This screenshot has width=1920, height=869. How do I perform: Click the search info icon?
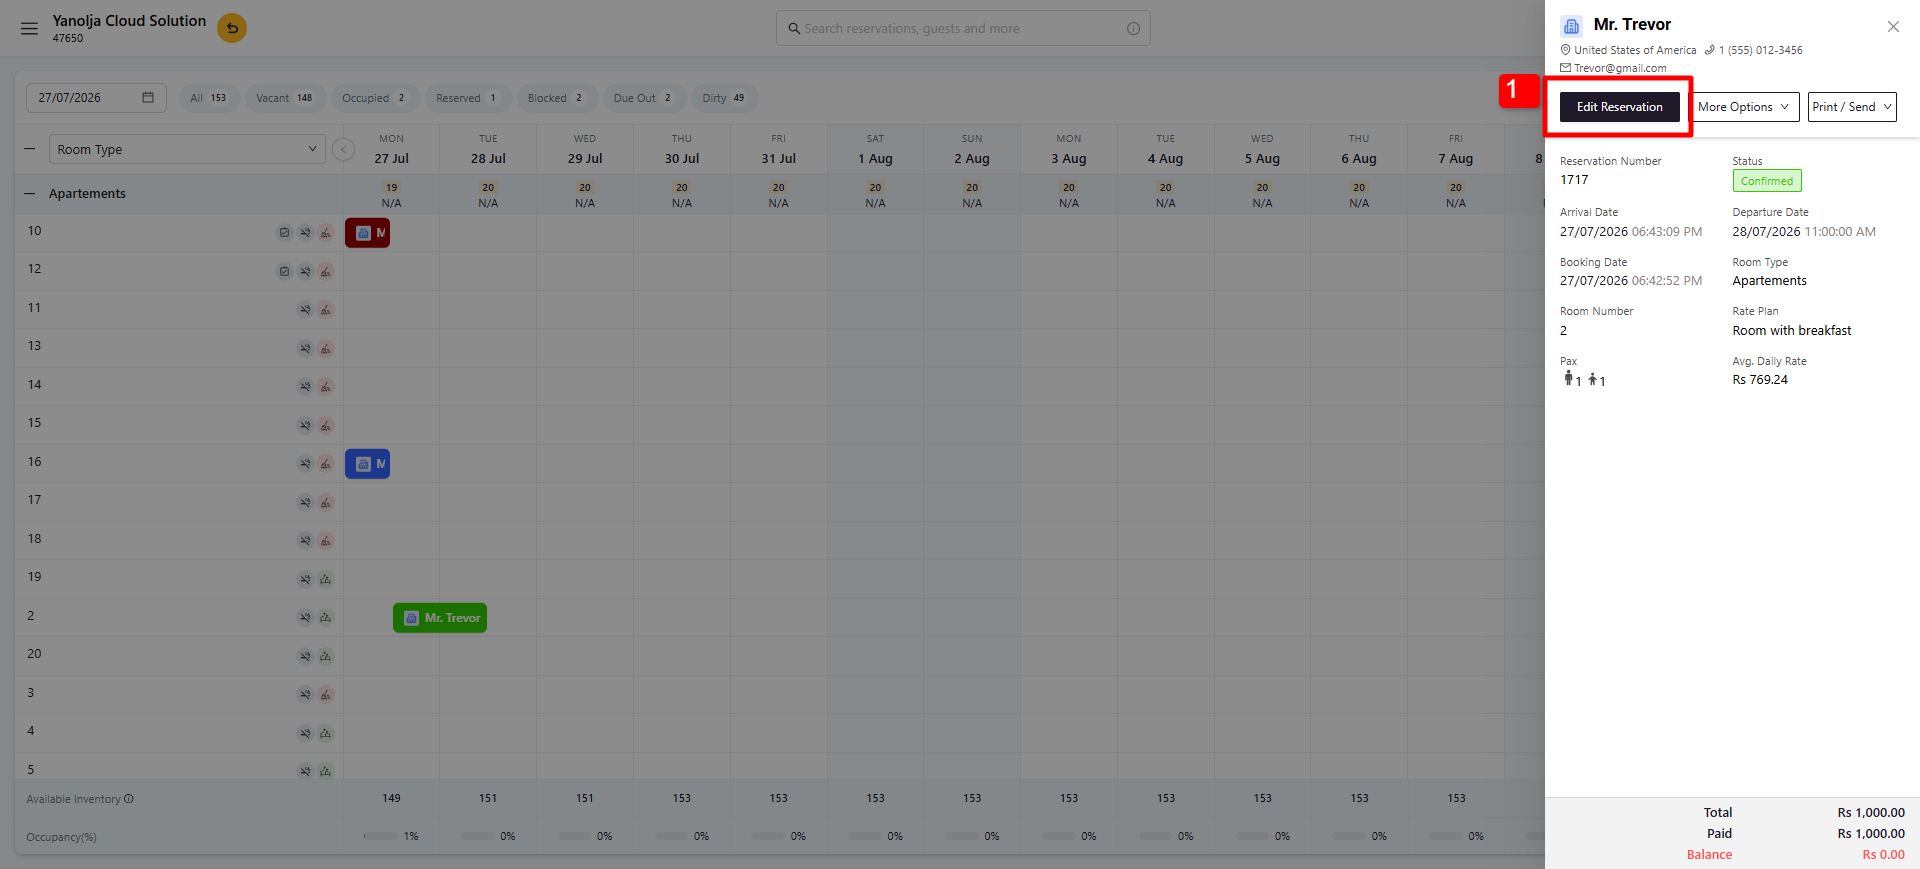pyautogui.click(x=1133, y=28)
